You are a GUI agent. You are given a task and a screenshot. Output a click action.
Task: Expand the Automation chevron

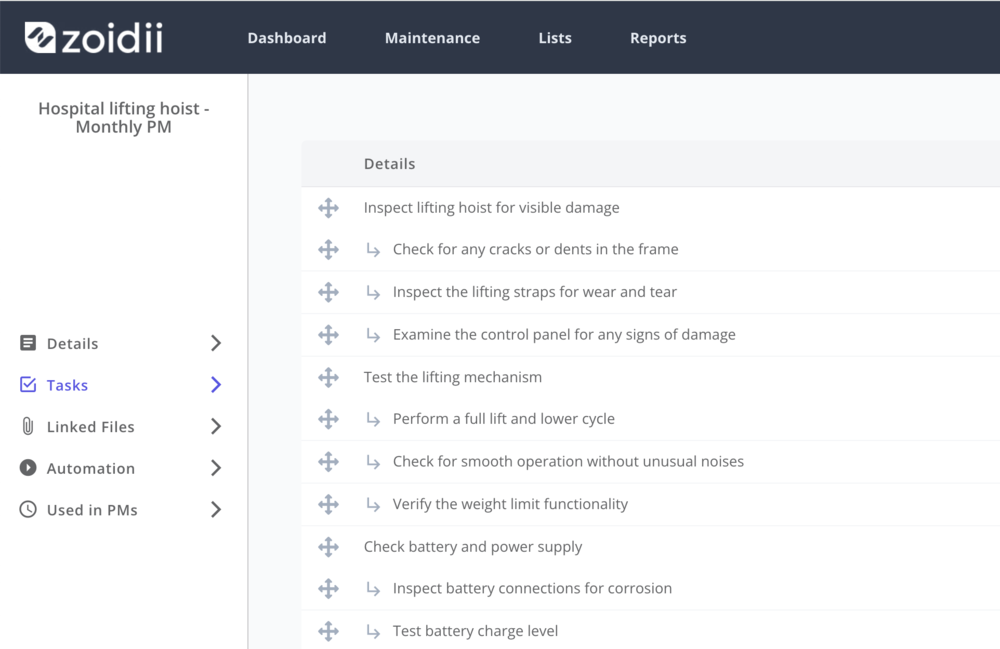(216, 468)
